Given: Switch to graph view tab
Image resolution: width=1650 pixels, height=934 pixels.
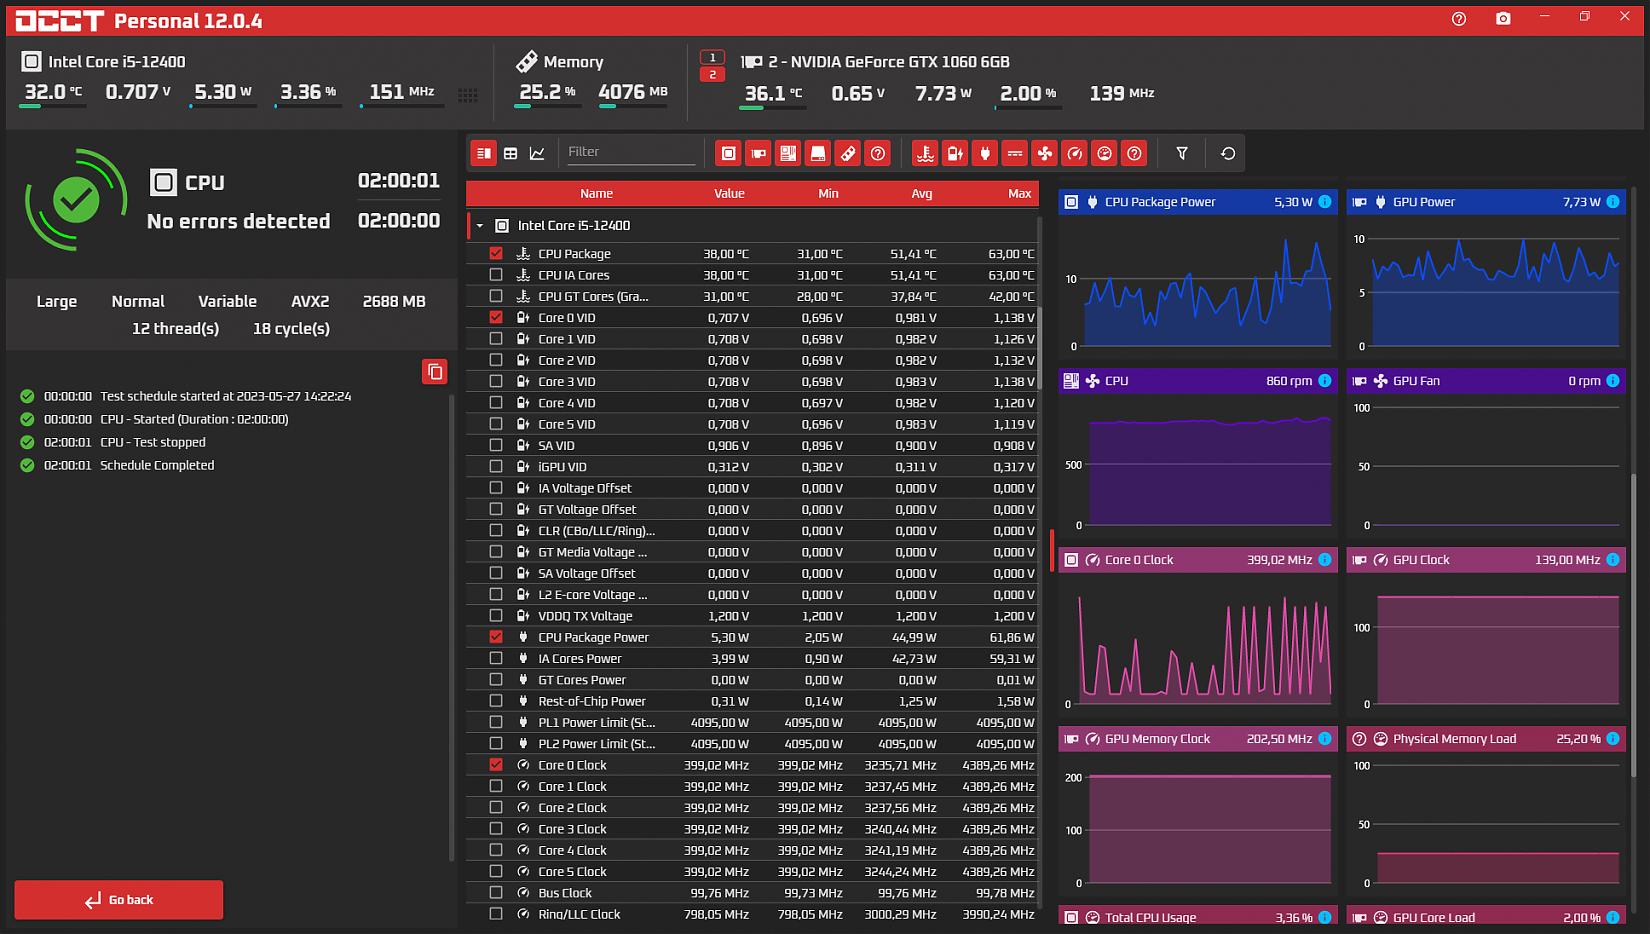Looking at the screenshot, I should click(537, 153).
